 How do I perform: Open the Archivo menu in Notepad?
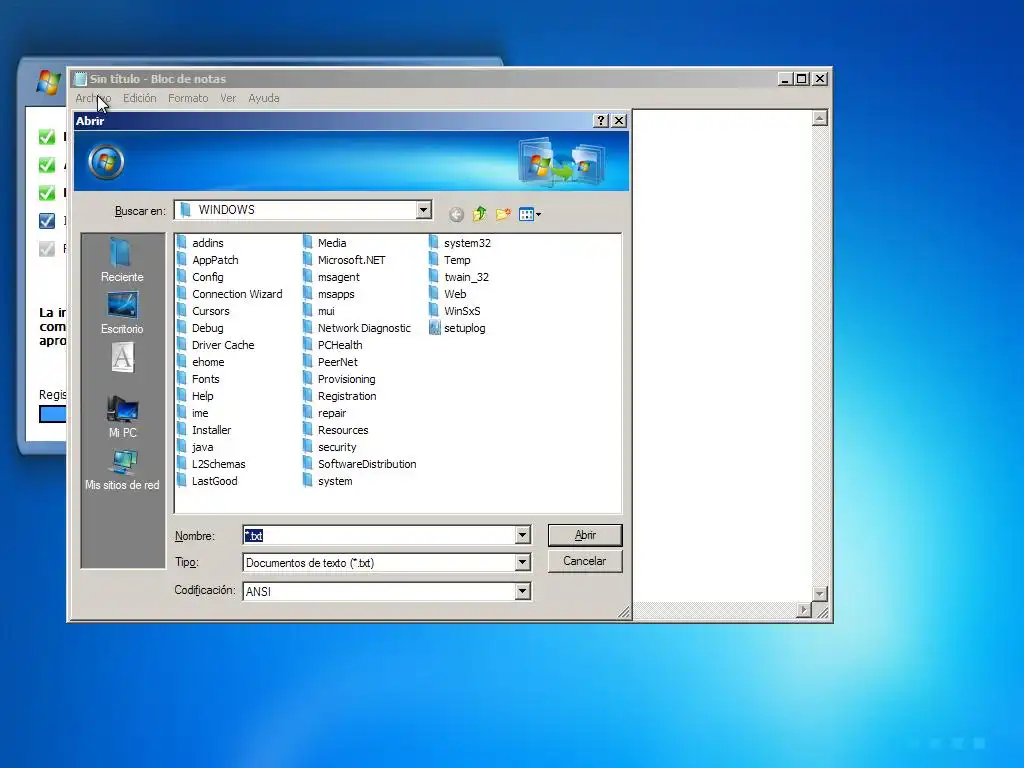pos(93,98)
